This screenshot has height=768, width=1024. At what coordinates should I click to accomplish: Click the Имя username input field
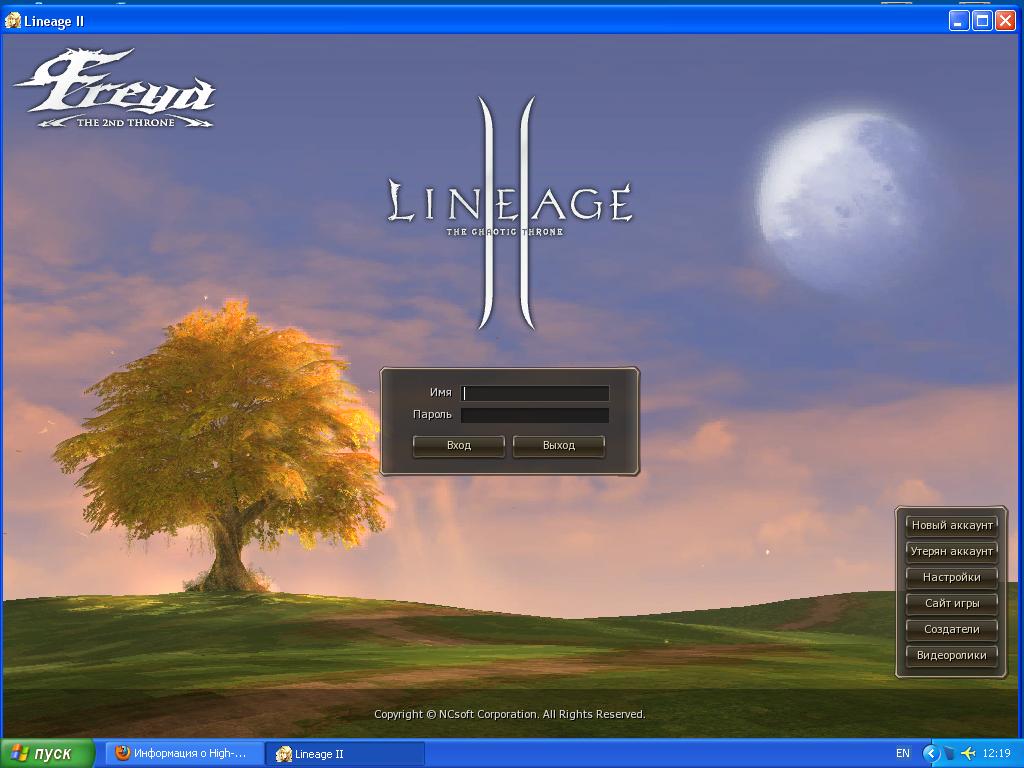pos(535,392)
